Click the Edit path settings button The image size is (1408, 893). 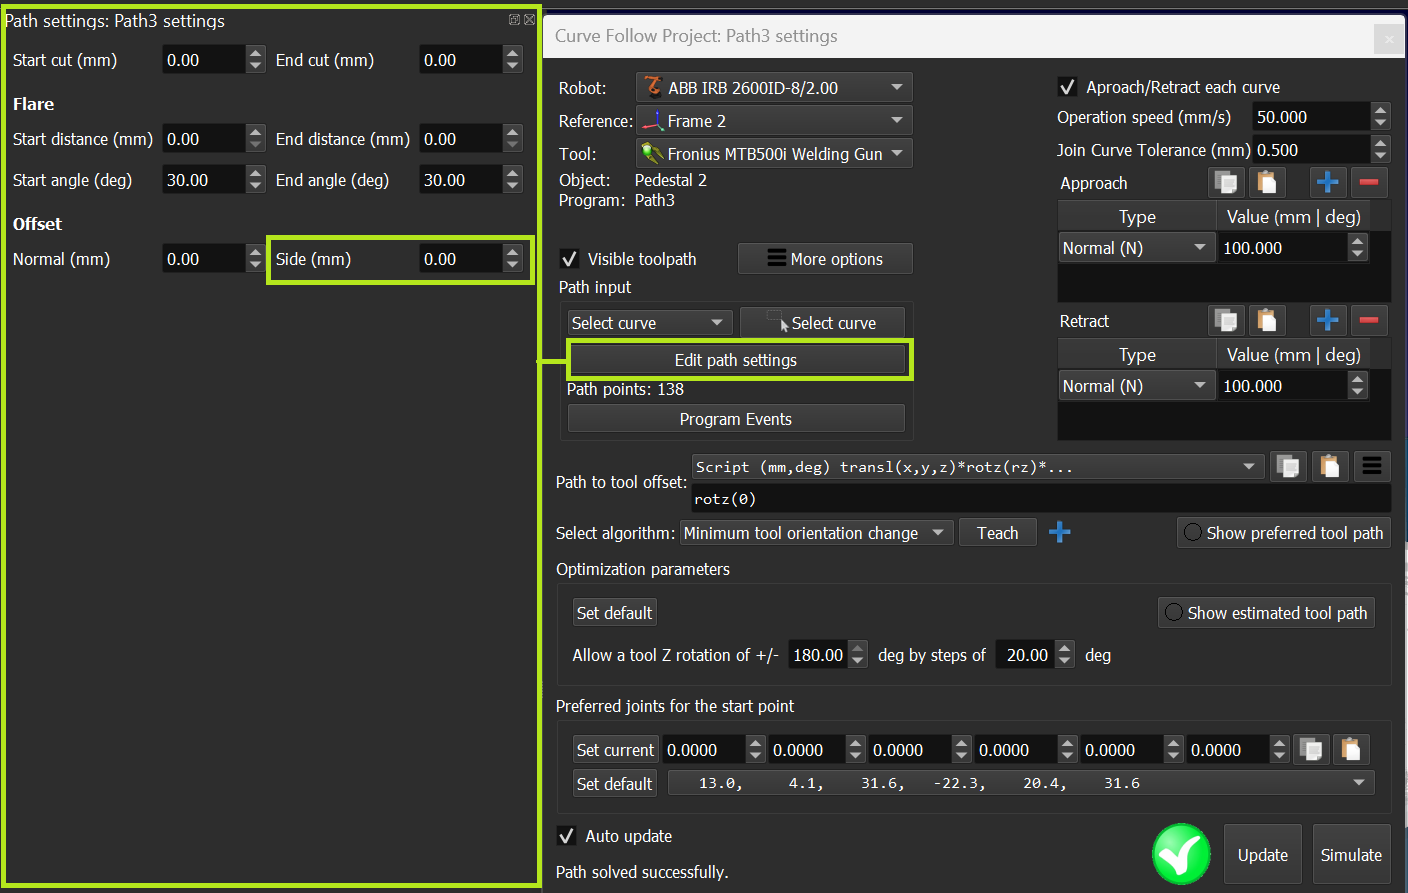[x=736, y=360]
